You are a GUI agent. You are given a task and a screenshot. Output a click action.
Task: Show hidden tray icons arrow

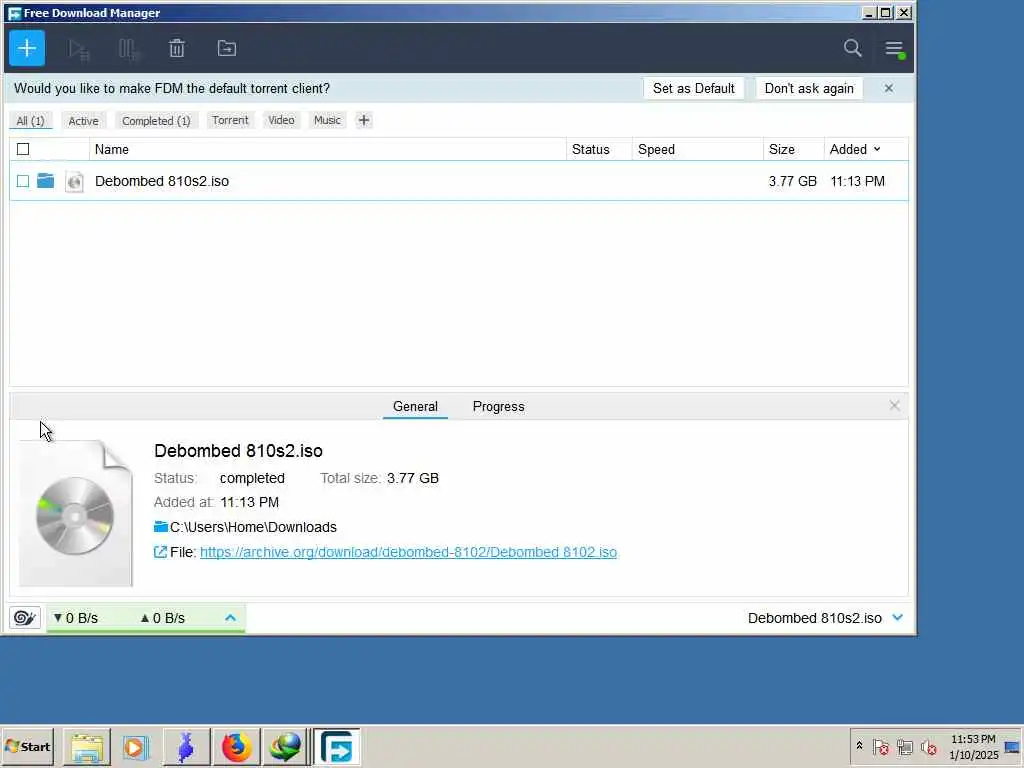859,746
